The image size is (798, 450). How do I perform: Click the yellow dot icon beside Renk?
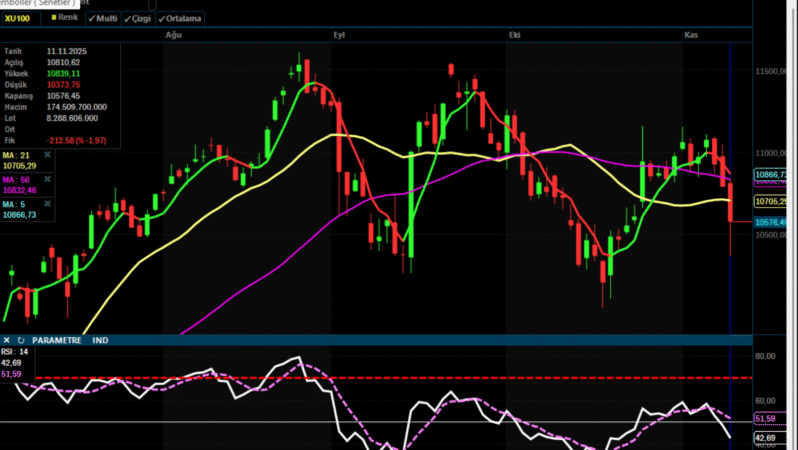coord(52,18)
